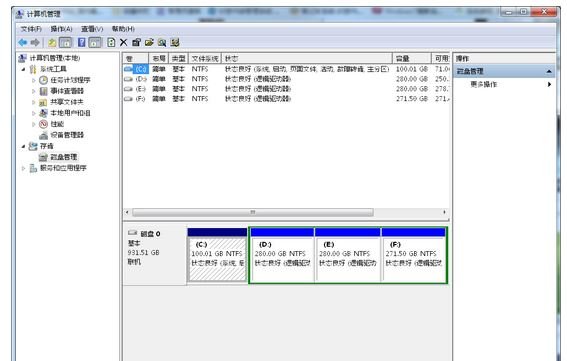Expand the 任务计划程序 node arrow
The image size is (567, 361).
tap(34, 80)
